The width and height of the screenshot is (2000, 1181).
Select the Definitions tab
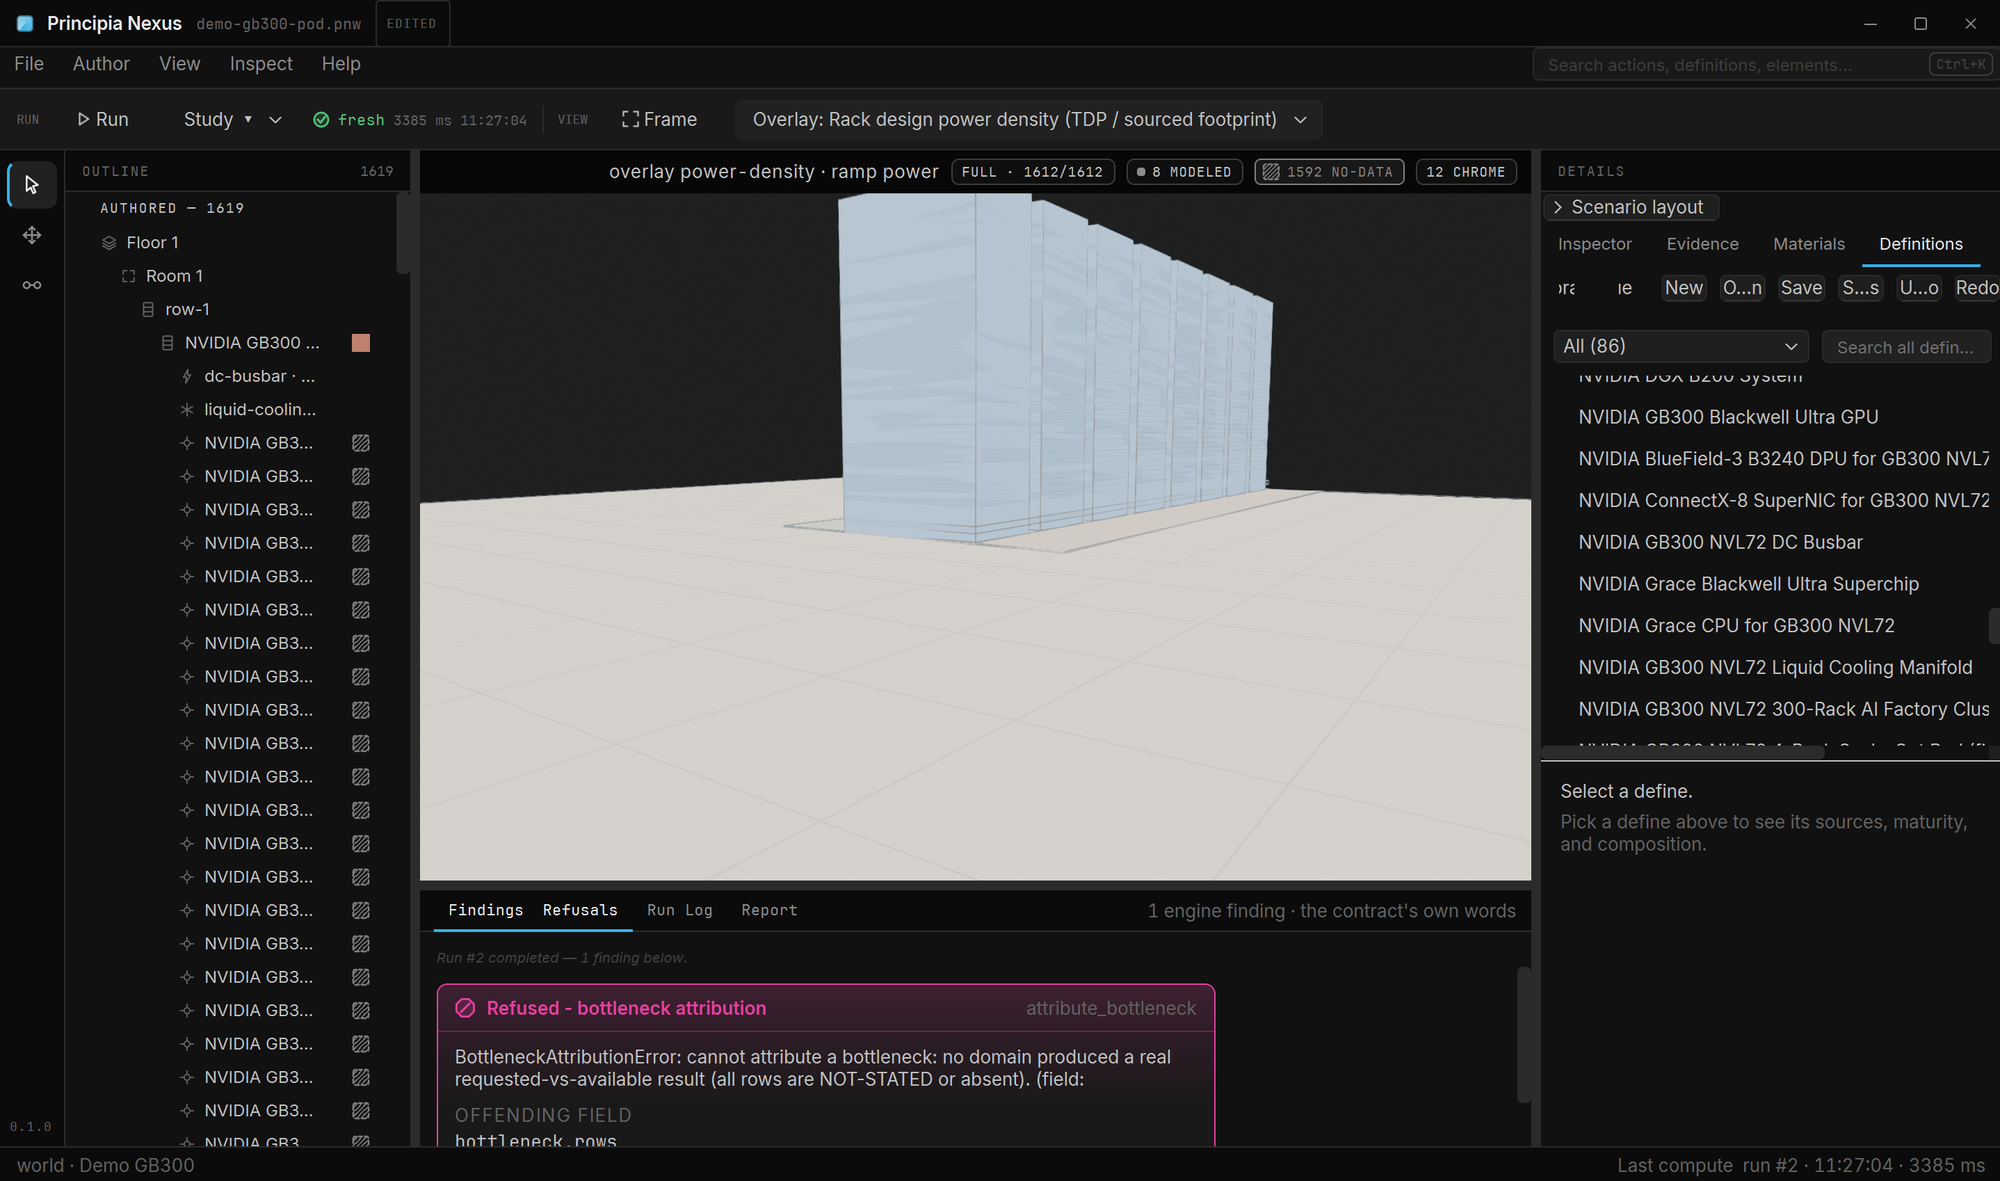tap(1920, 244)
